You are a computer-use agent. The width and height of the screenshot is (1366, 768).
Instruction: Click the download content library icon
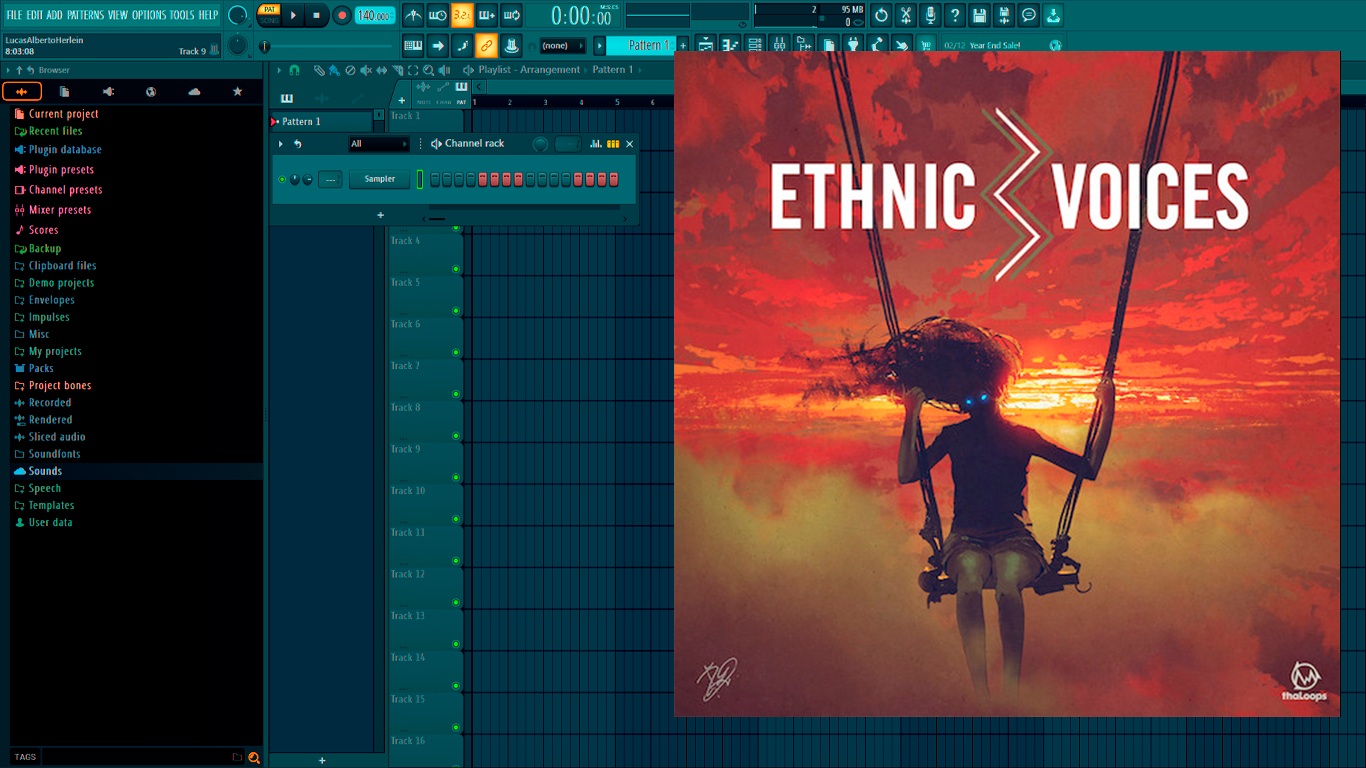pos(1053,15)
